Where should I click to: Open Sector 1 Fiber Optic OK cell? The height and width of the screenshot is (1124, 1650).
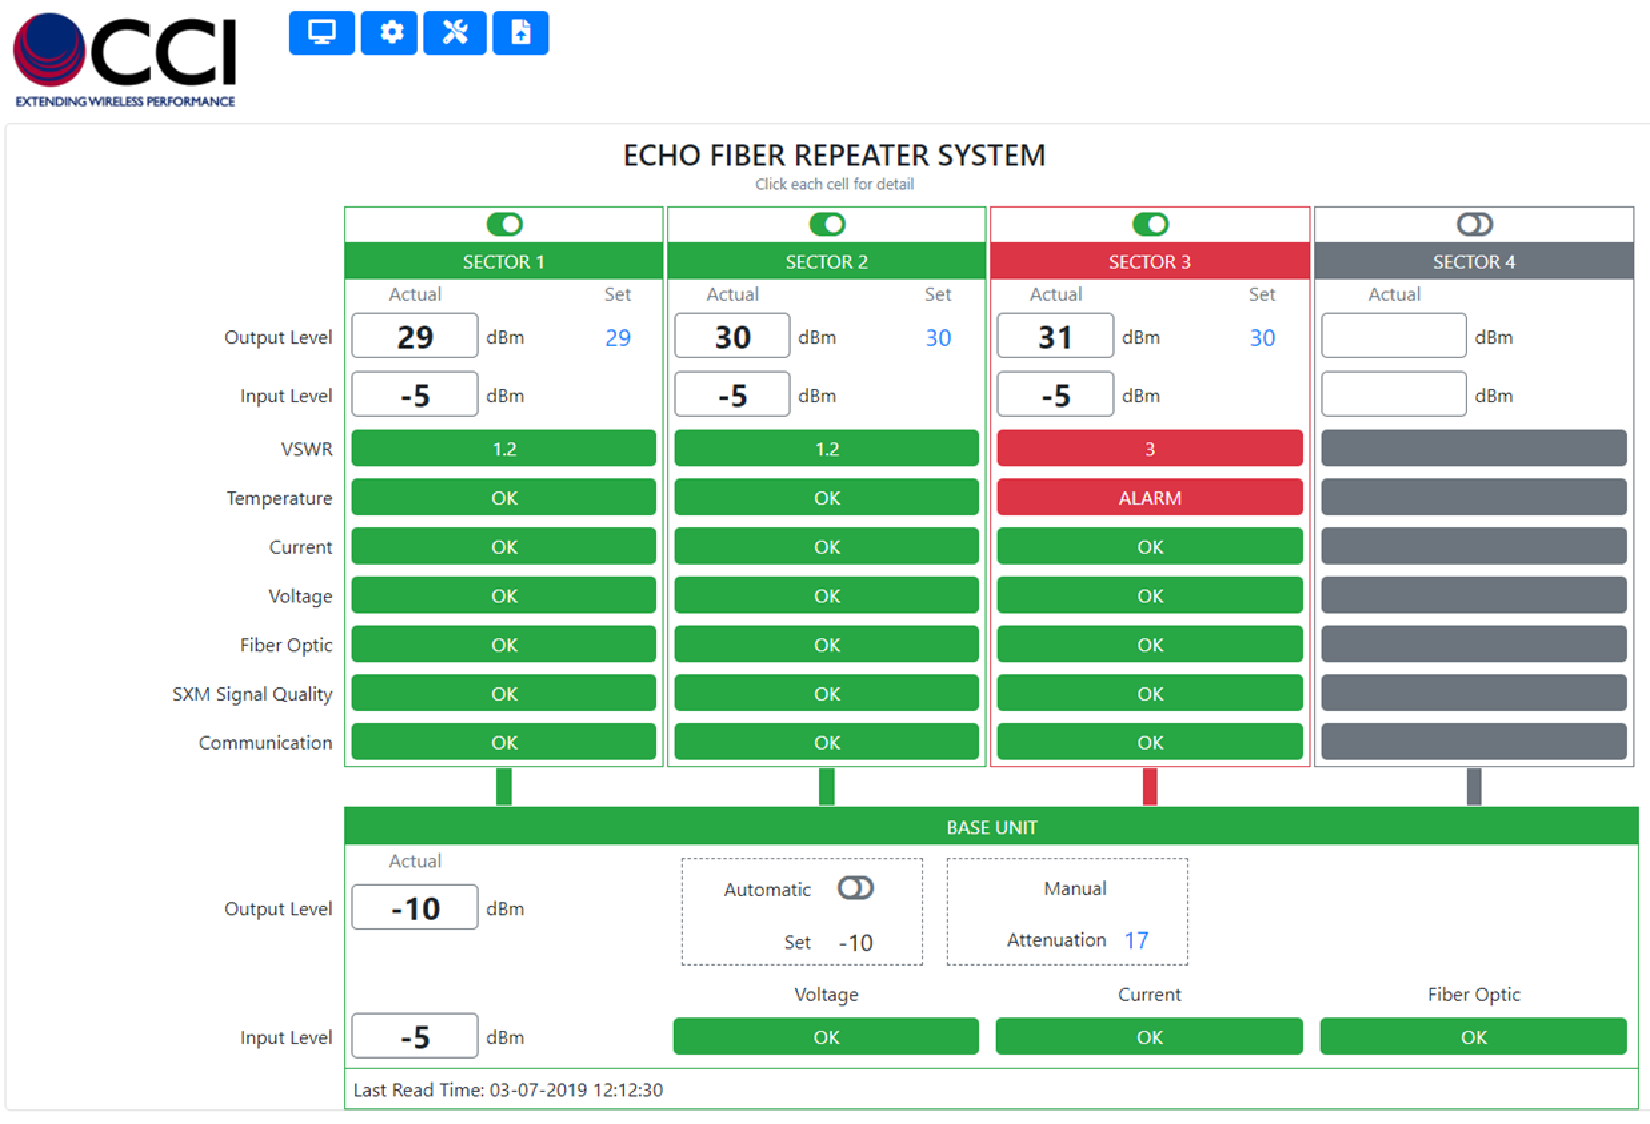[504, 644]
